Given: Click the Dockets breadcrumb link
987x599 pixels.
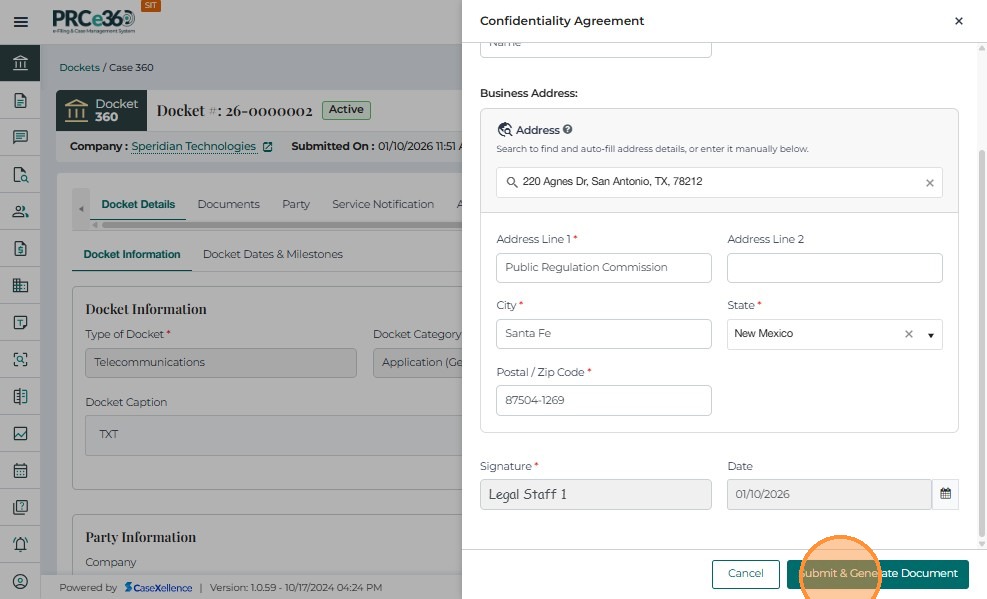Looking at the screenshot, I should tap(79, 68).
